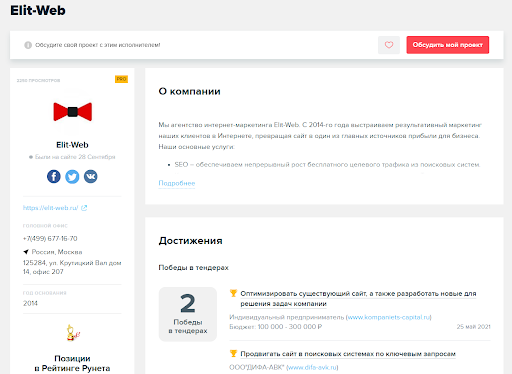Click trophy icon beside 'Продвигать сайт'

[x=233, y=353]
